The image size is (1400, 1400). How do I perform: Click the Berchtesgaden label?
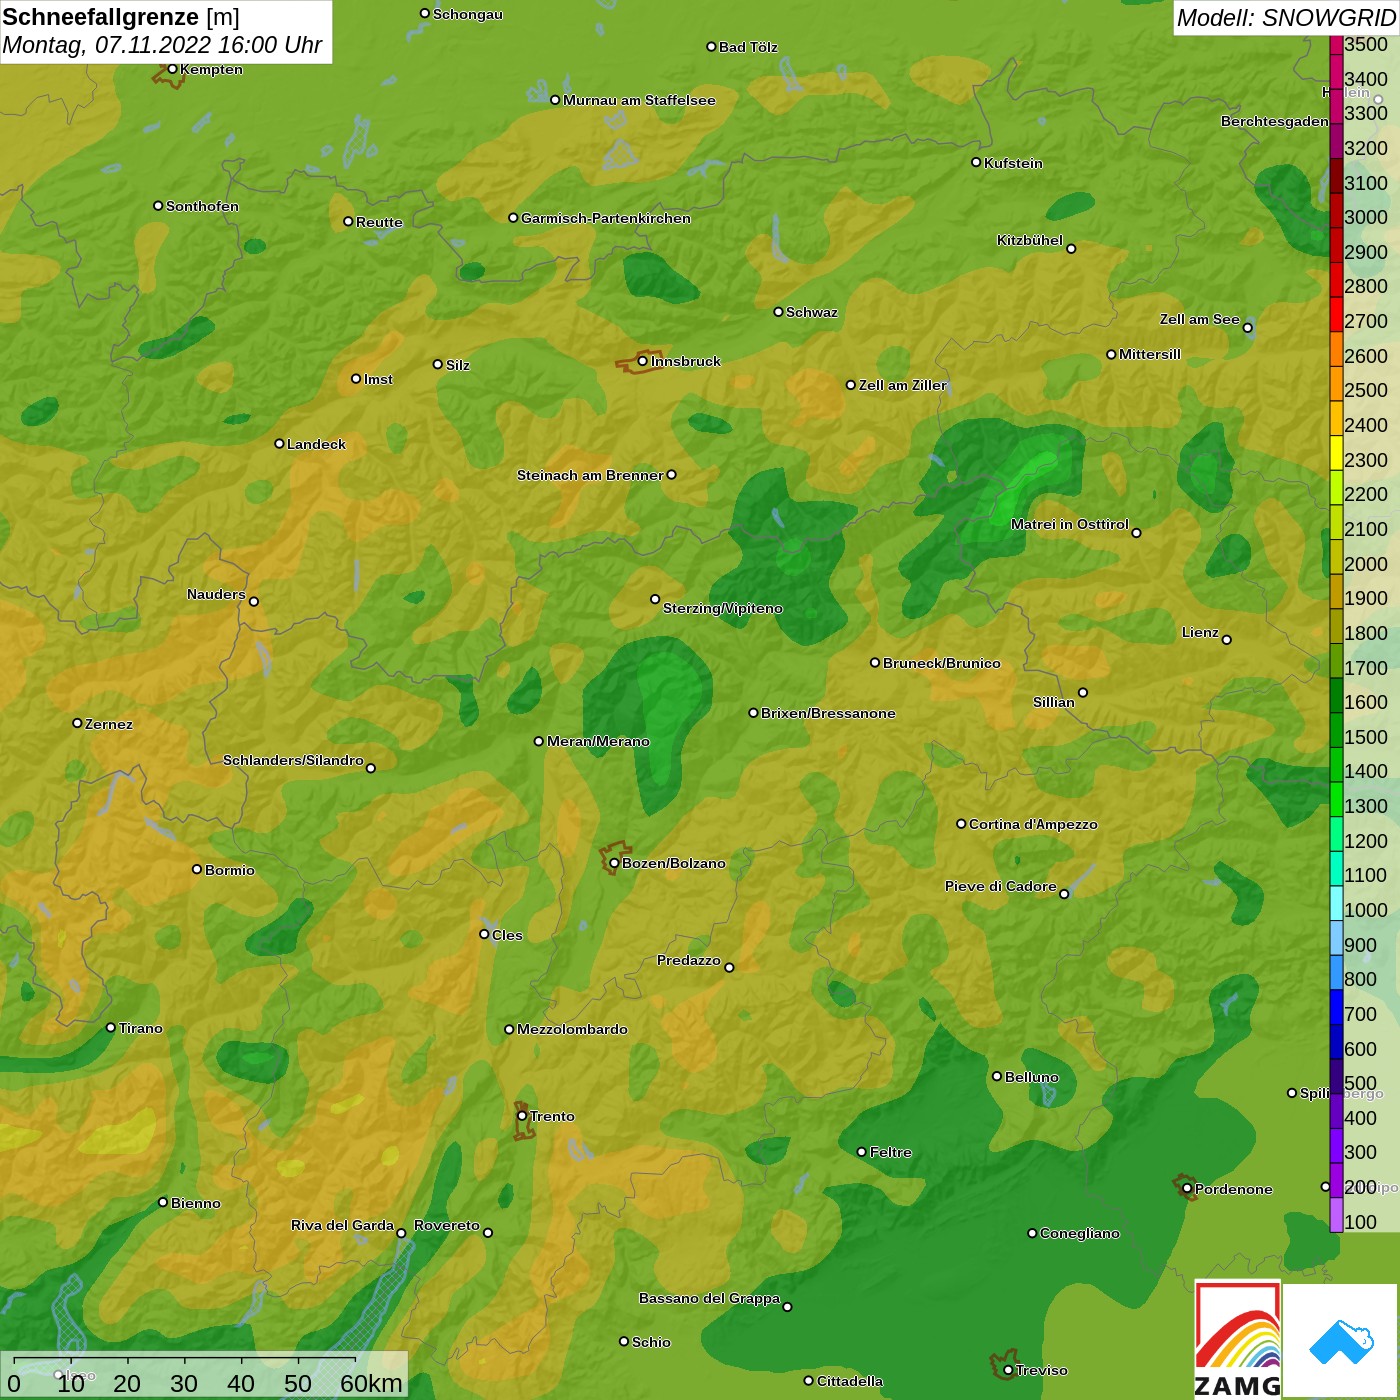pos(1275,121)
